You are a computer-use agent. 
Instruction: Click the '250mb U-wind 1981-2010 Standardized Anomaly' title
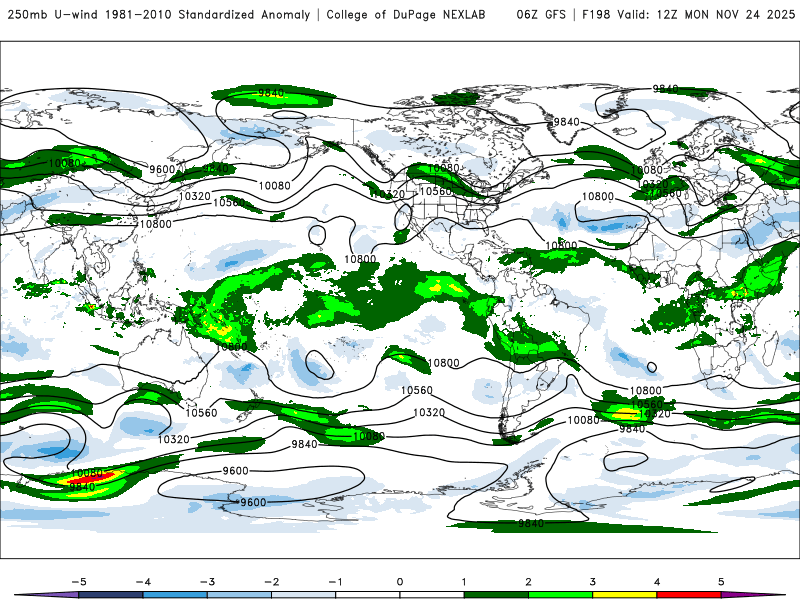pyautogui.click(x=159, y=15)
